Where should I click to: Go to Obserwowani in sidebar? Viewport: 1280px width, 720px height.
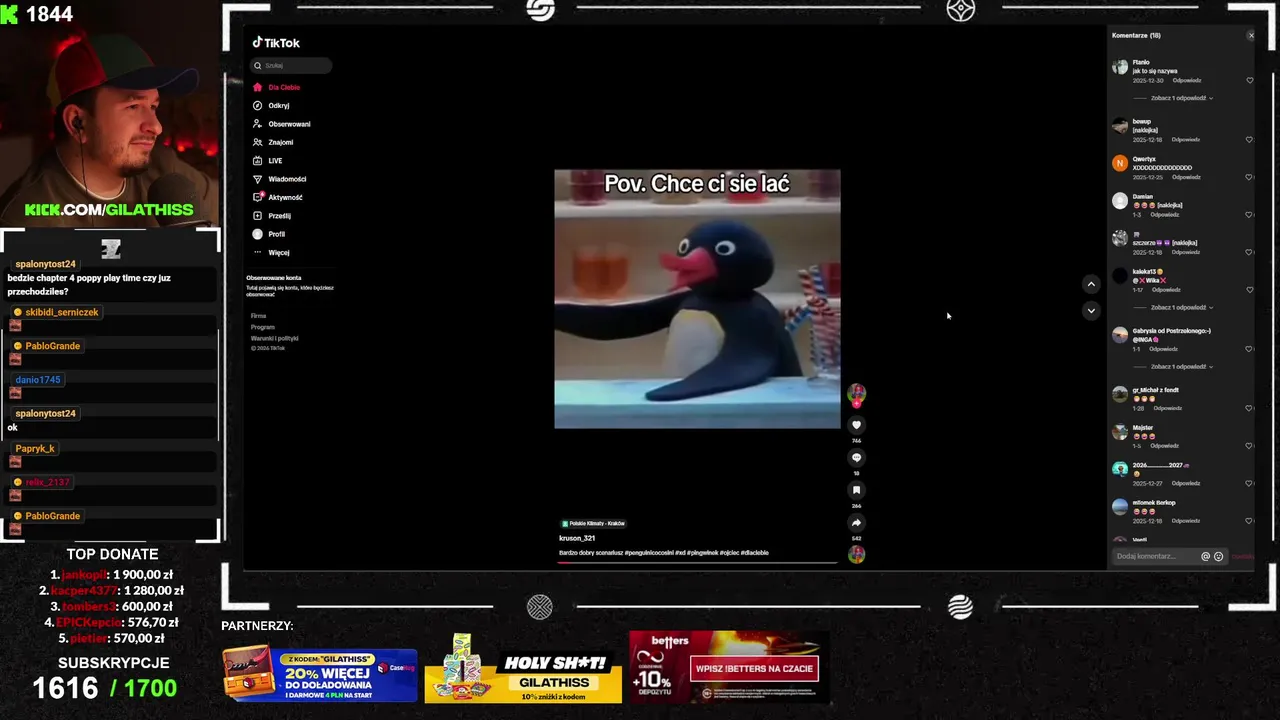click(x=281, y=124)
